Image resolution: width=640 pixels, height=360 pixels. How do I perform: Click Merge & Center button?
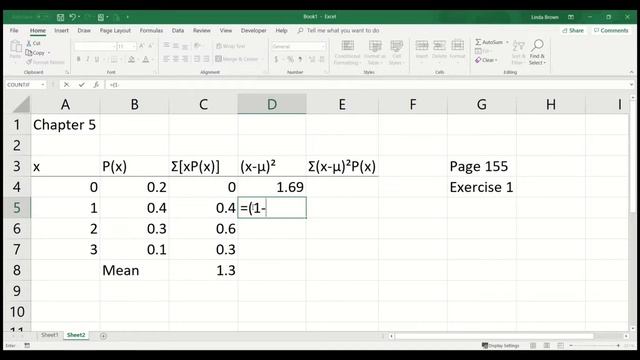pos(237,59)
